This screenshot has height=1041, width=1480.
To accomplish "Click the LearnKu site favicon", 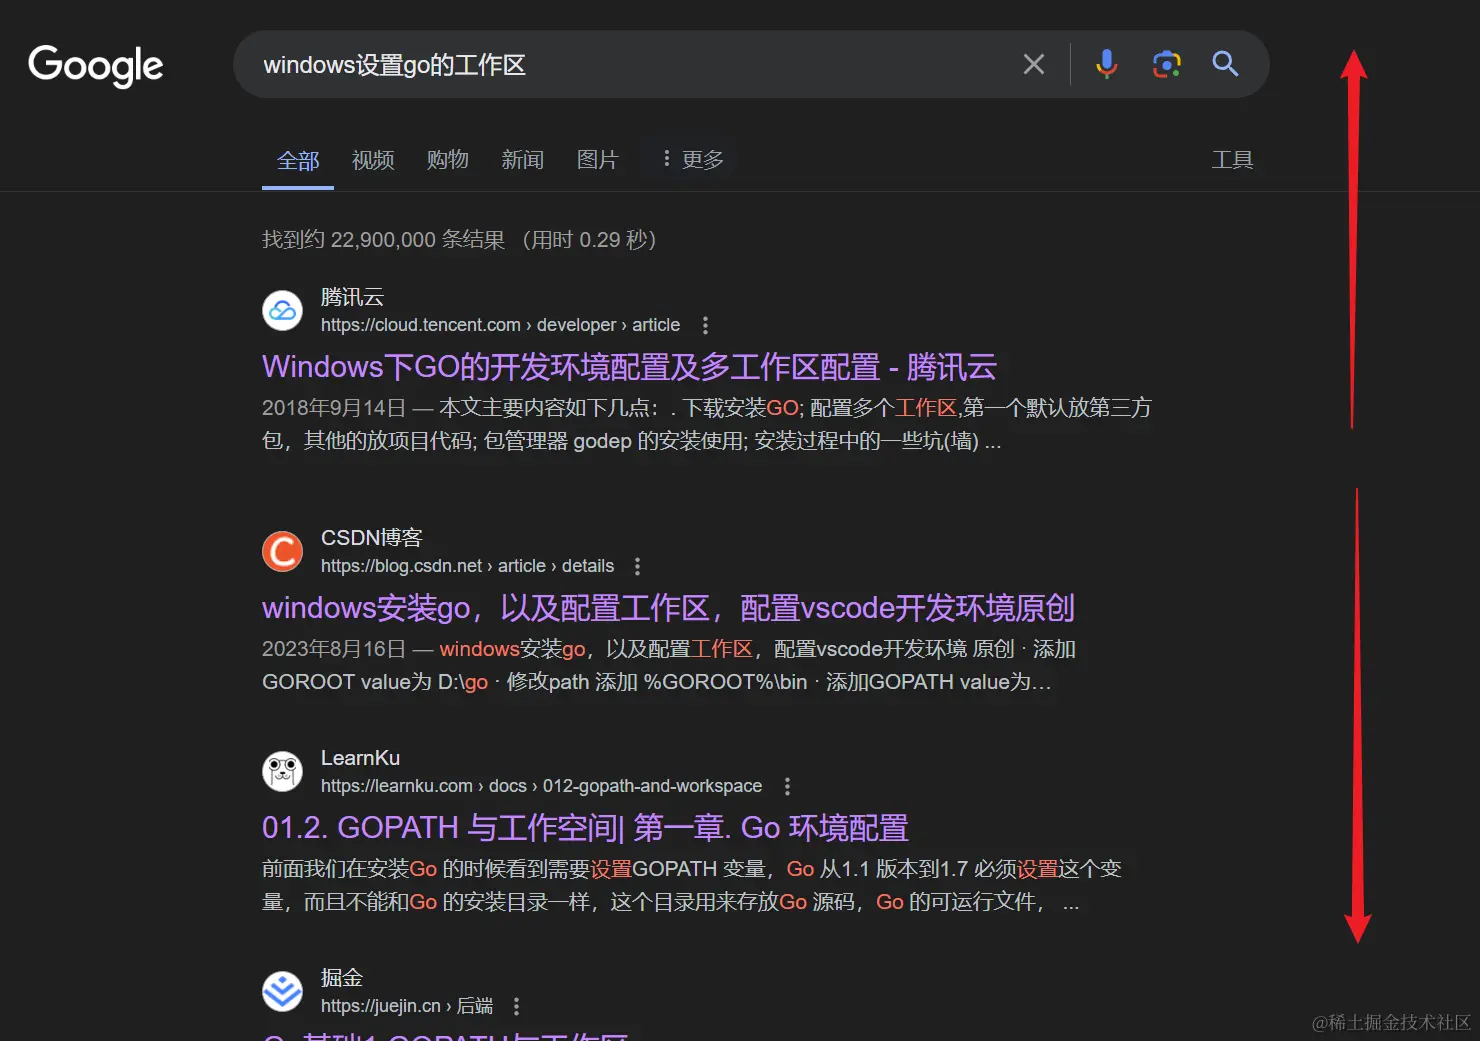I will (x=282, y=771).
